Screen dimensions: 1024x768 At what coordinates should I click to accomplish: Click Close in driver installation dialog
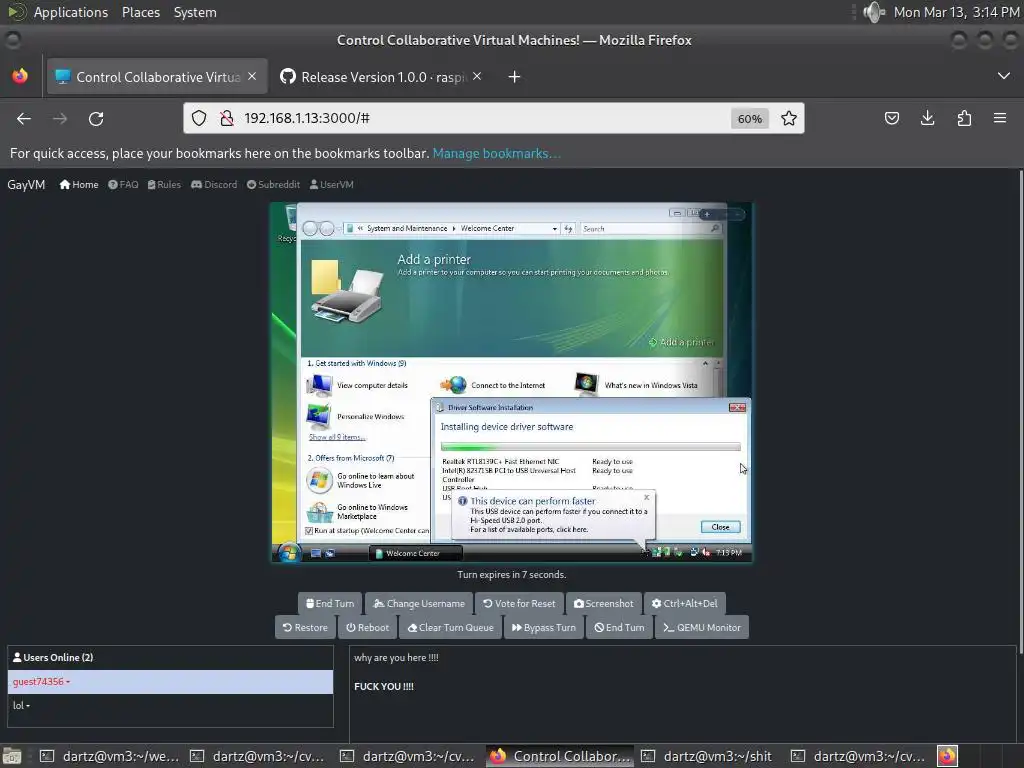point(720,527)
